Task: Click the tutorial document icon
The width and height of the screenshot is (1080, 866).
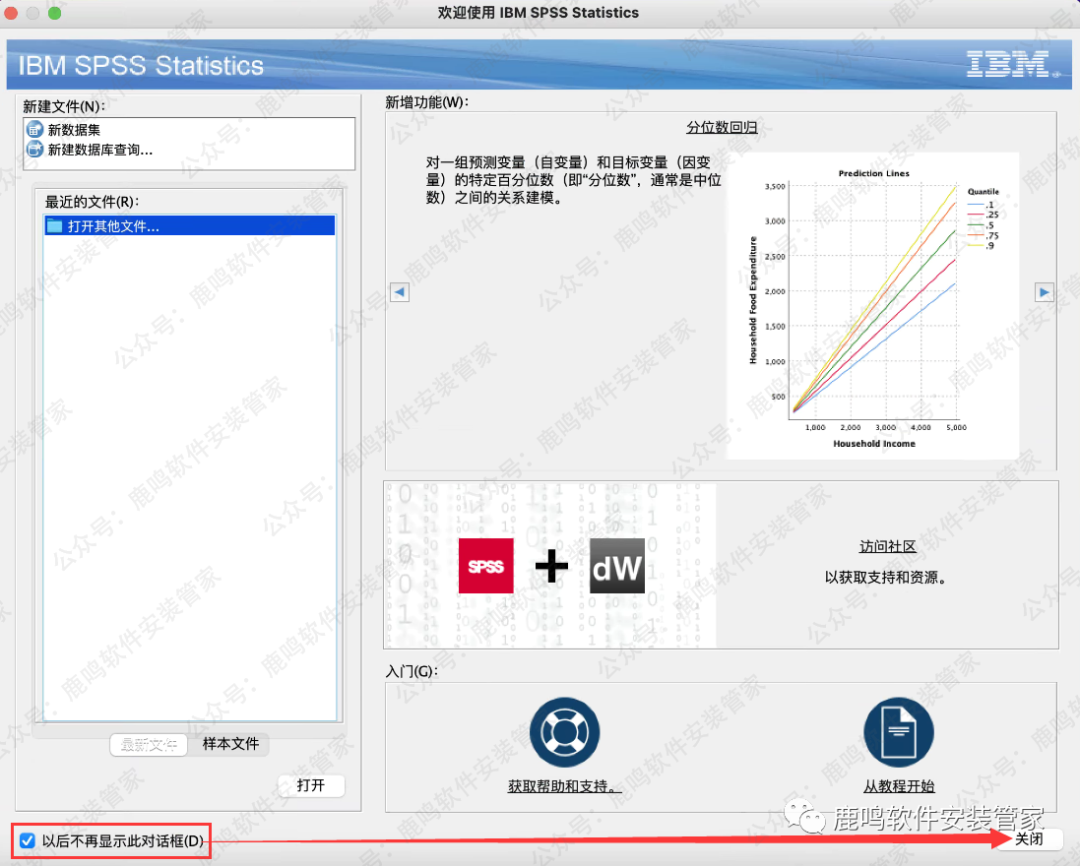Action: pyautogui.click(x=898, y=731)
